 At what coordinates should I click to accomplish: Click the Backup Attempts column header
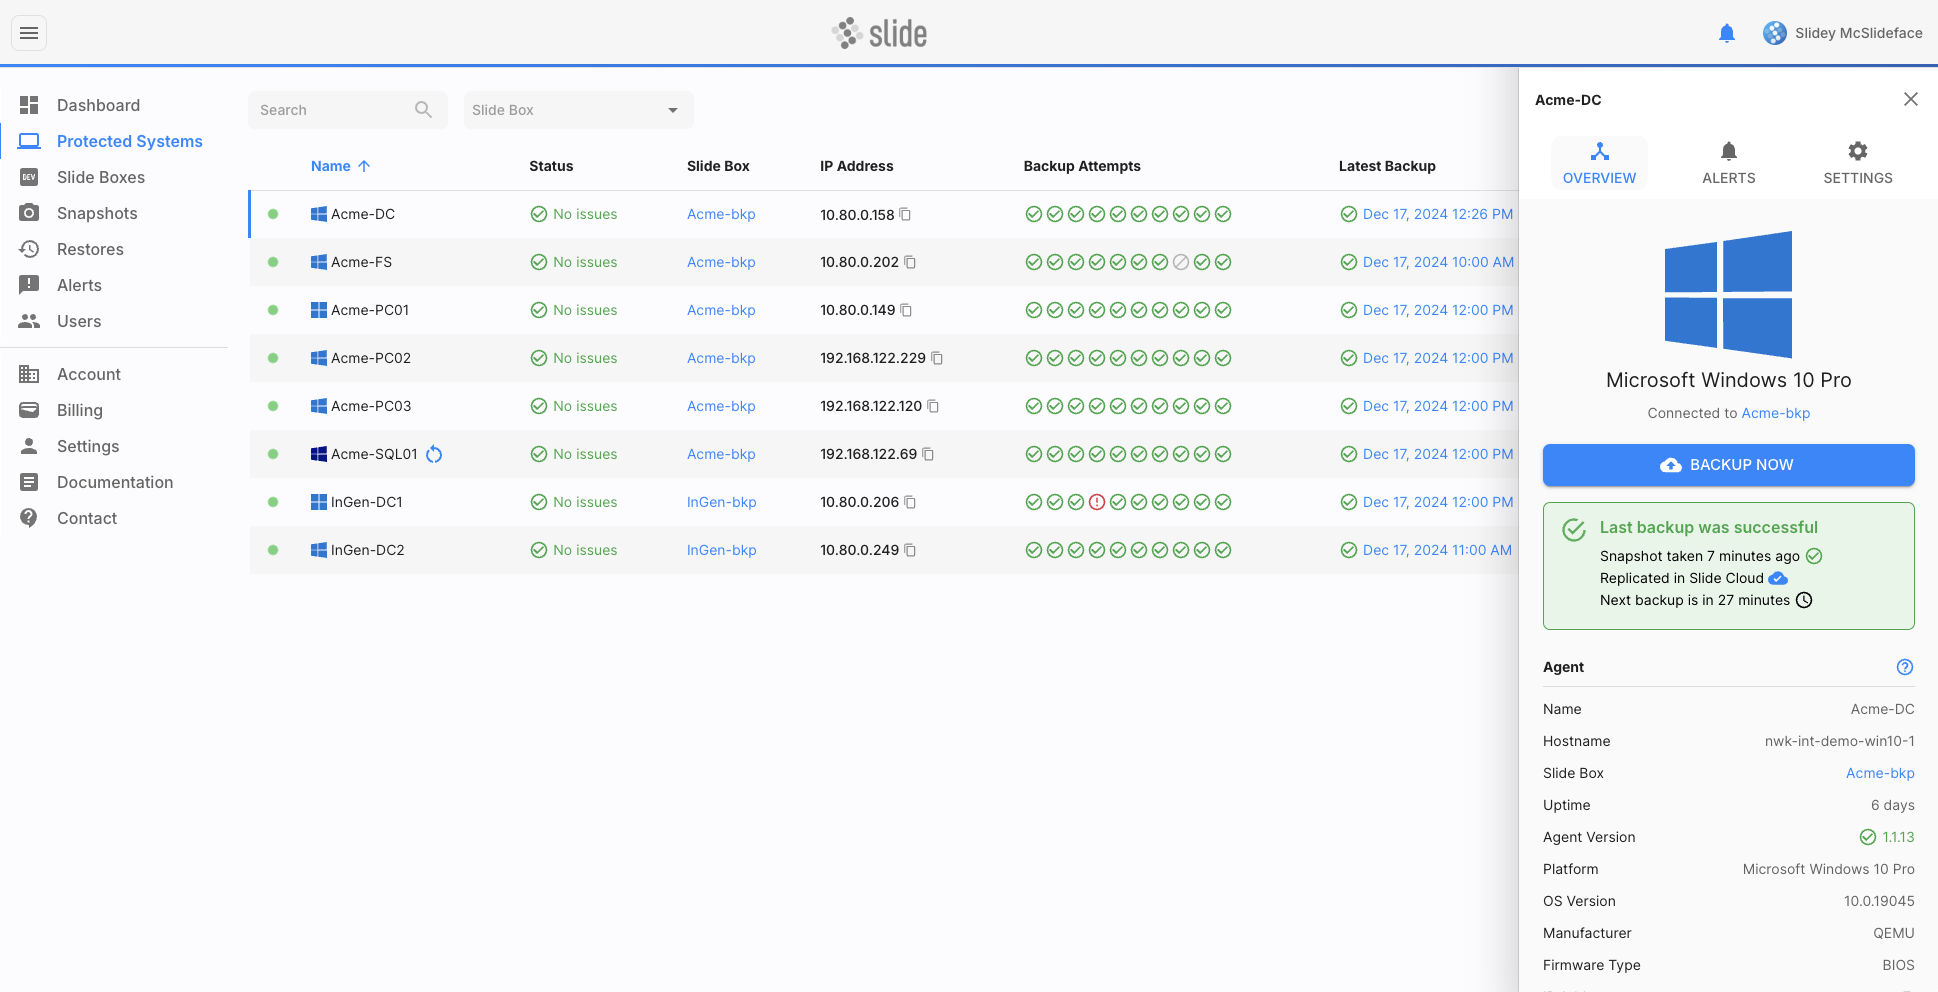(1082, 166)
